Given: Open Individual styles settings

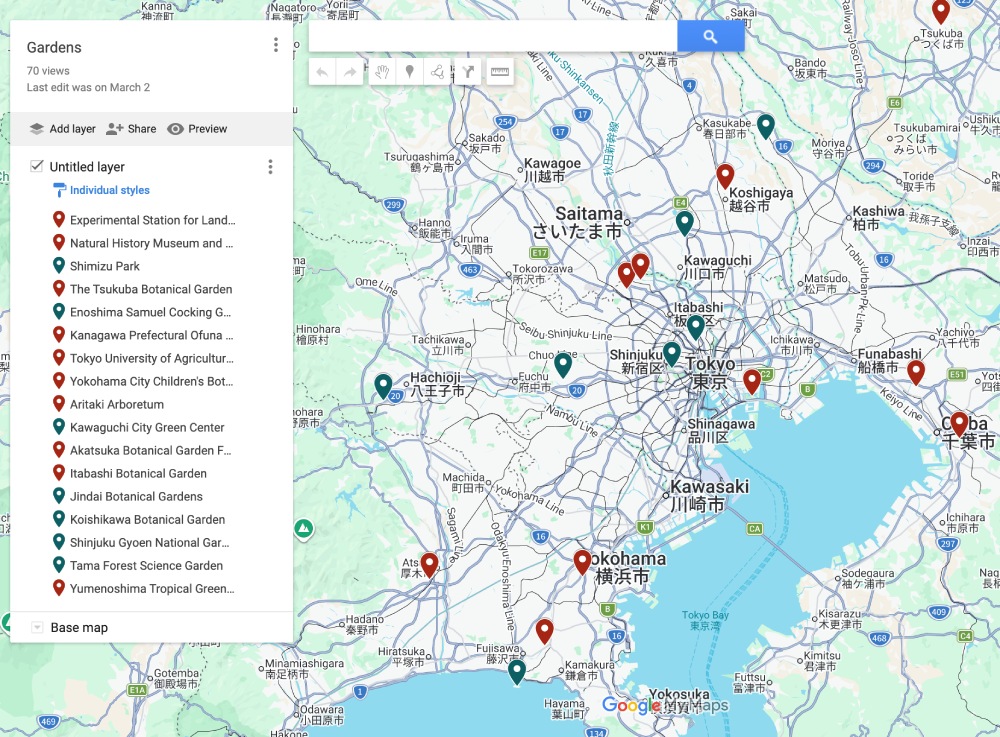Looking at the screenshot, I should tap(109, 190).
